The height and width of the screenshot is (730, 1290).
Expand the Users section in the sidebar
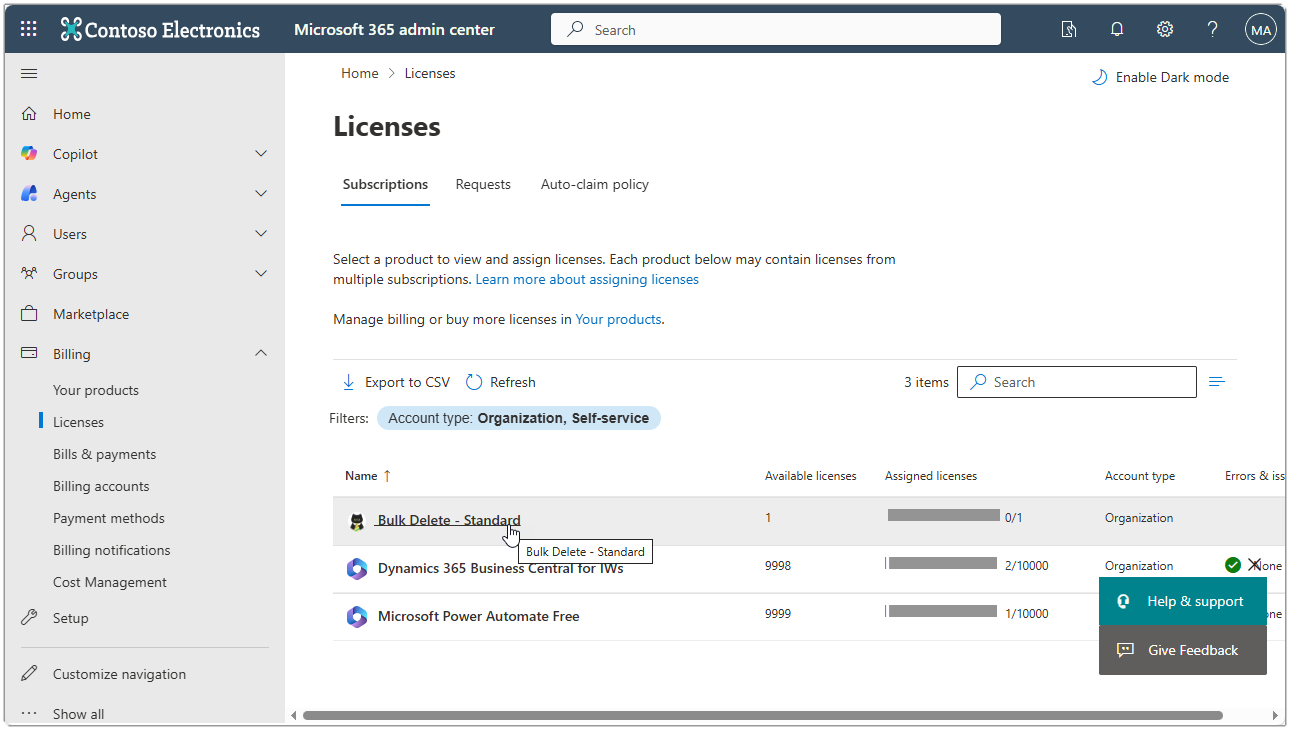click(x=260, y=233)
